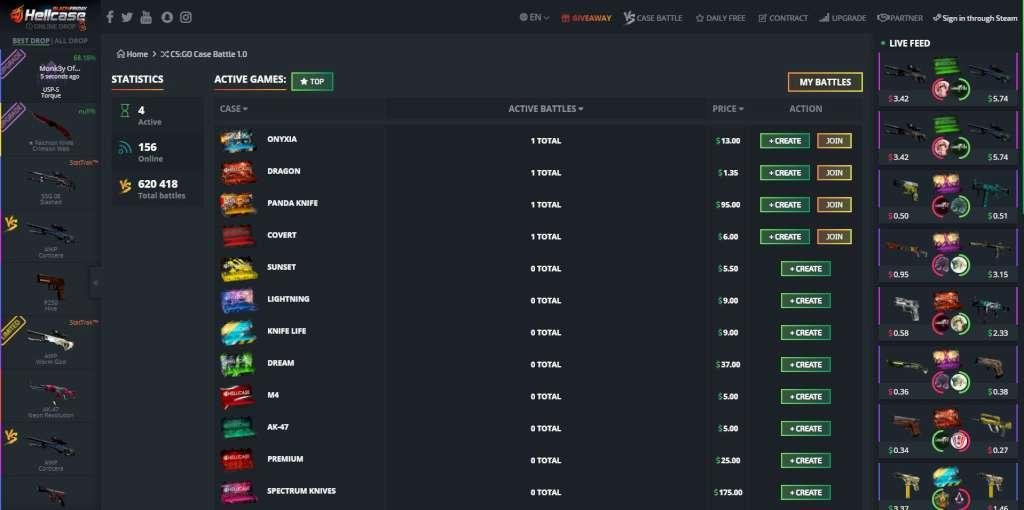Click the Spectrum Knives case image
Screen dimensions: 1024x510
tap(238, 492)
